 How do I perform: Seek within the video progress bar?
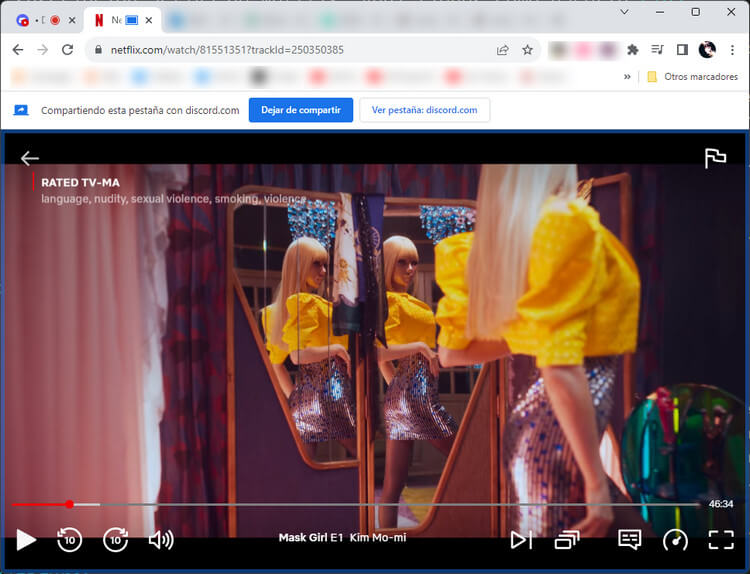(x=356, y=504)
